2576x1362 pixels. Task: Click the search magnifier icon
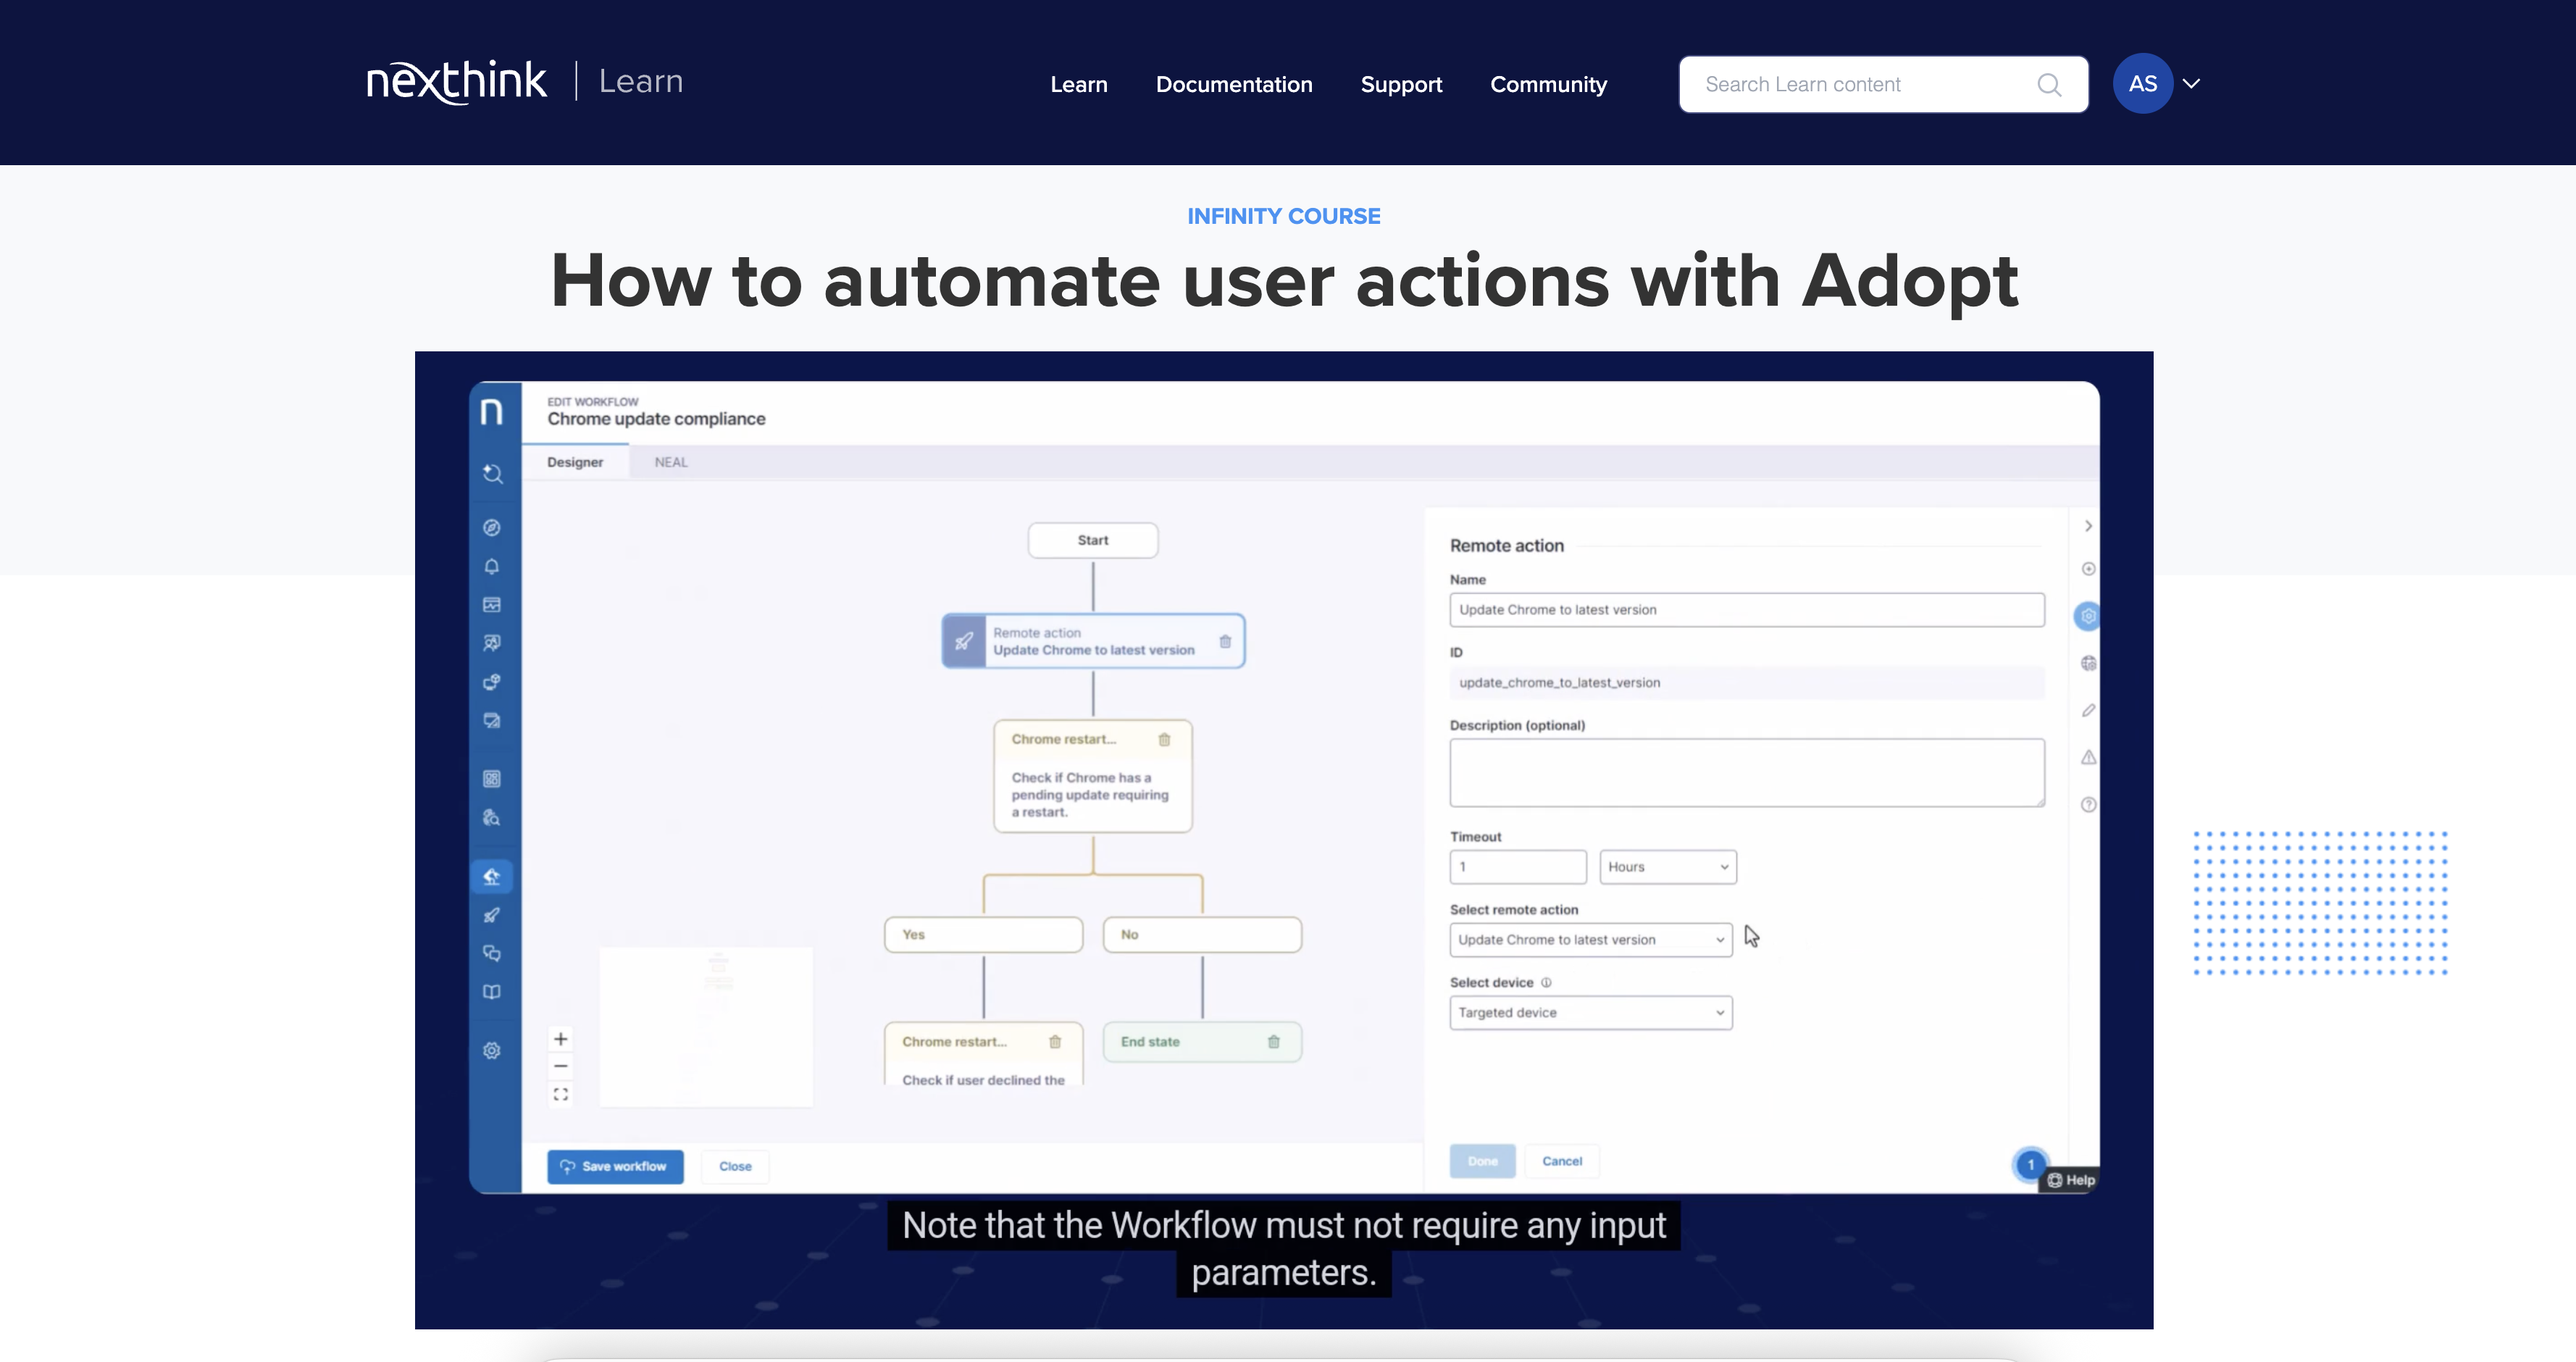point(2049,85)
